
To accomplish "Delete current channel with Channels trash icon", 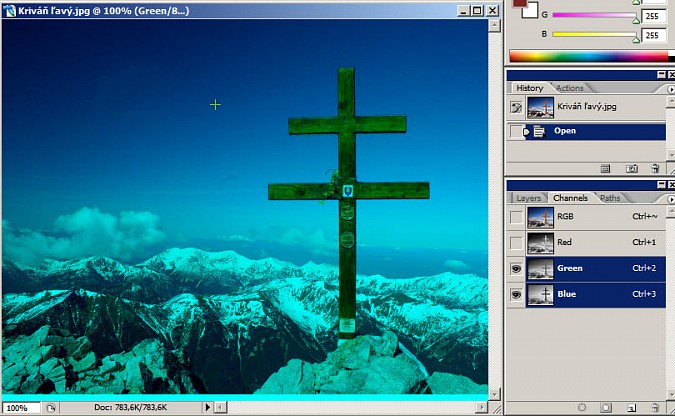I will 655,407.
